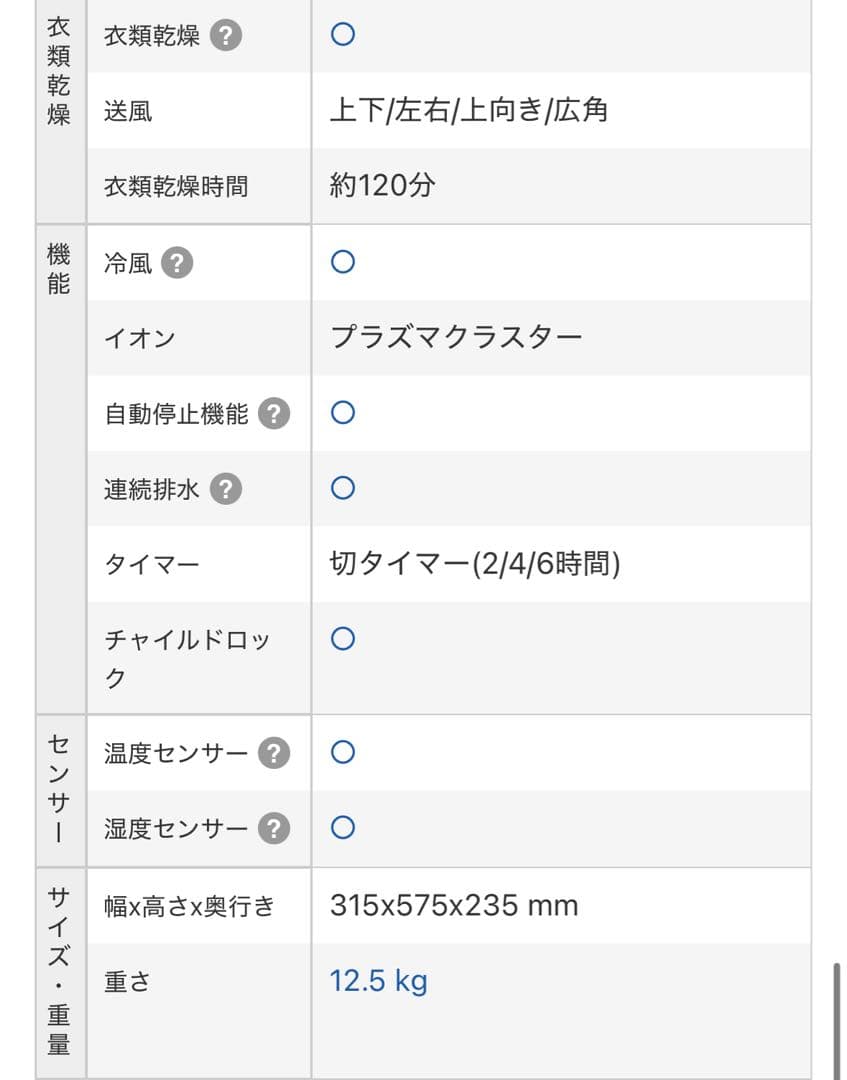Select the 衣類乾燥 circle indicator
Viewport: 847px width, 1080px height.
coord(342,33)
